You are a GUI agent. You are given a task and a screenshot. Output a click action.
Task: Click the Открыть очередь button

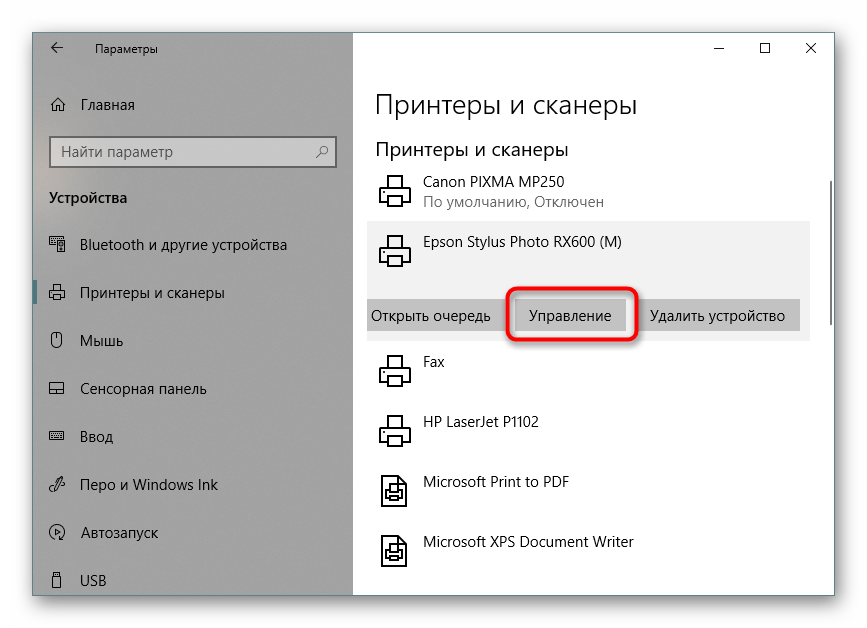click(x=431, y=316)
